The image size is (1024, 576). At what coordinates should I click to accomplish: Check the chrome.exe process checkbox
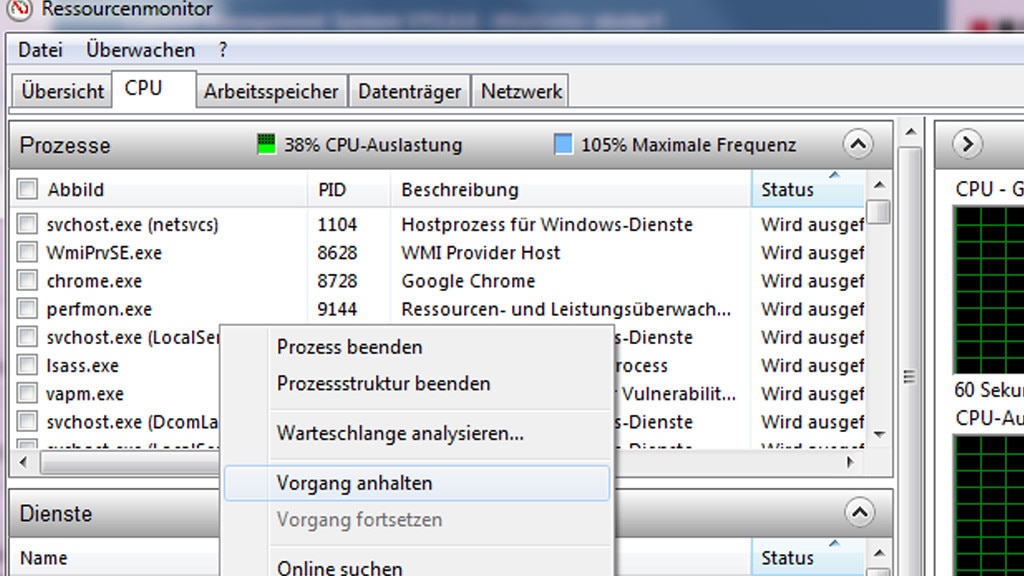tap(27, 280)
